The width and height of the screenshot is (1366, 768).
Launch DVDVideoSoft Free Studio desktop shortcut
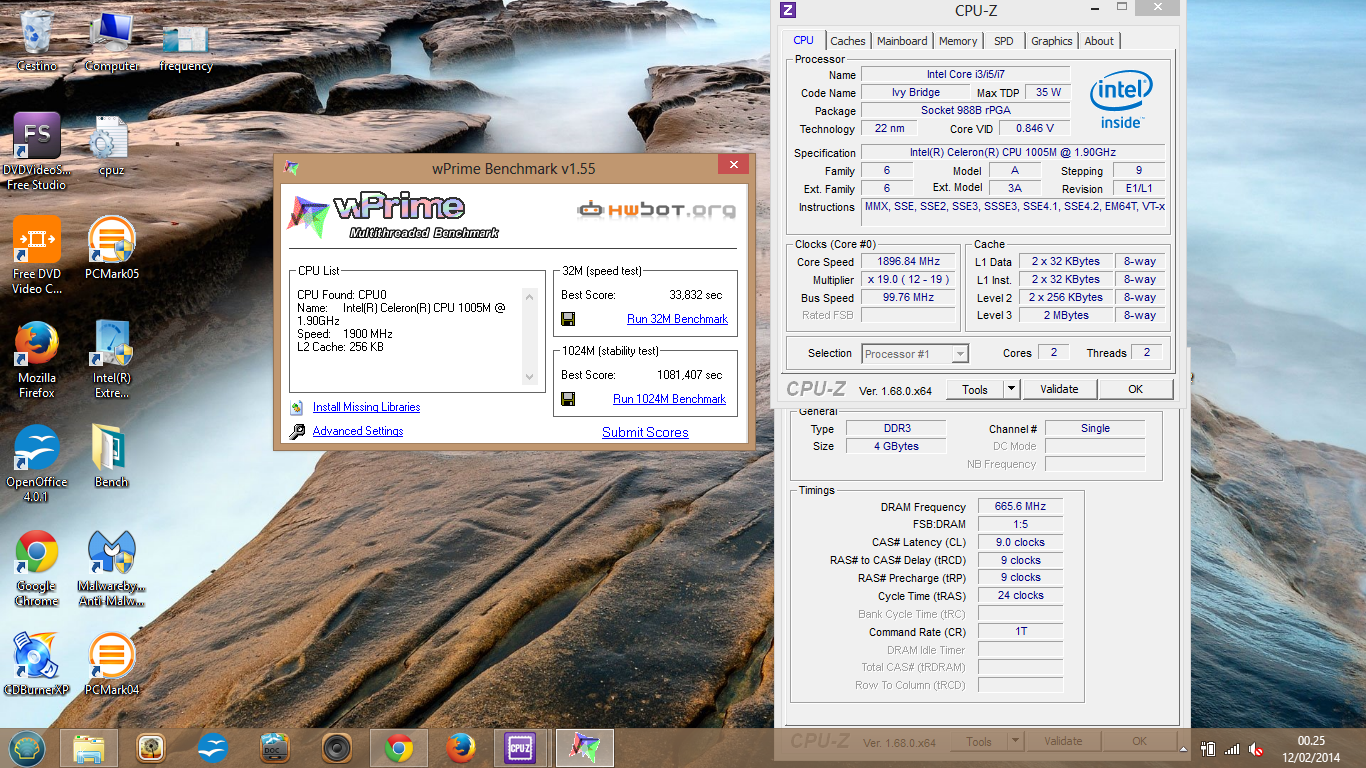click(x=37, y=151)
